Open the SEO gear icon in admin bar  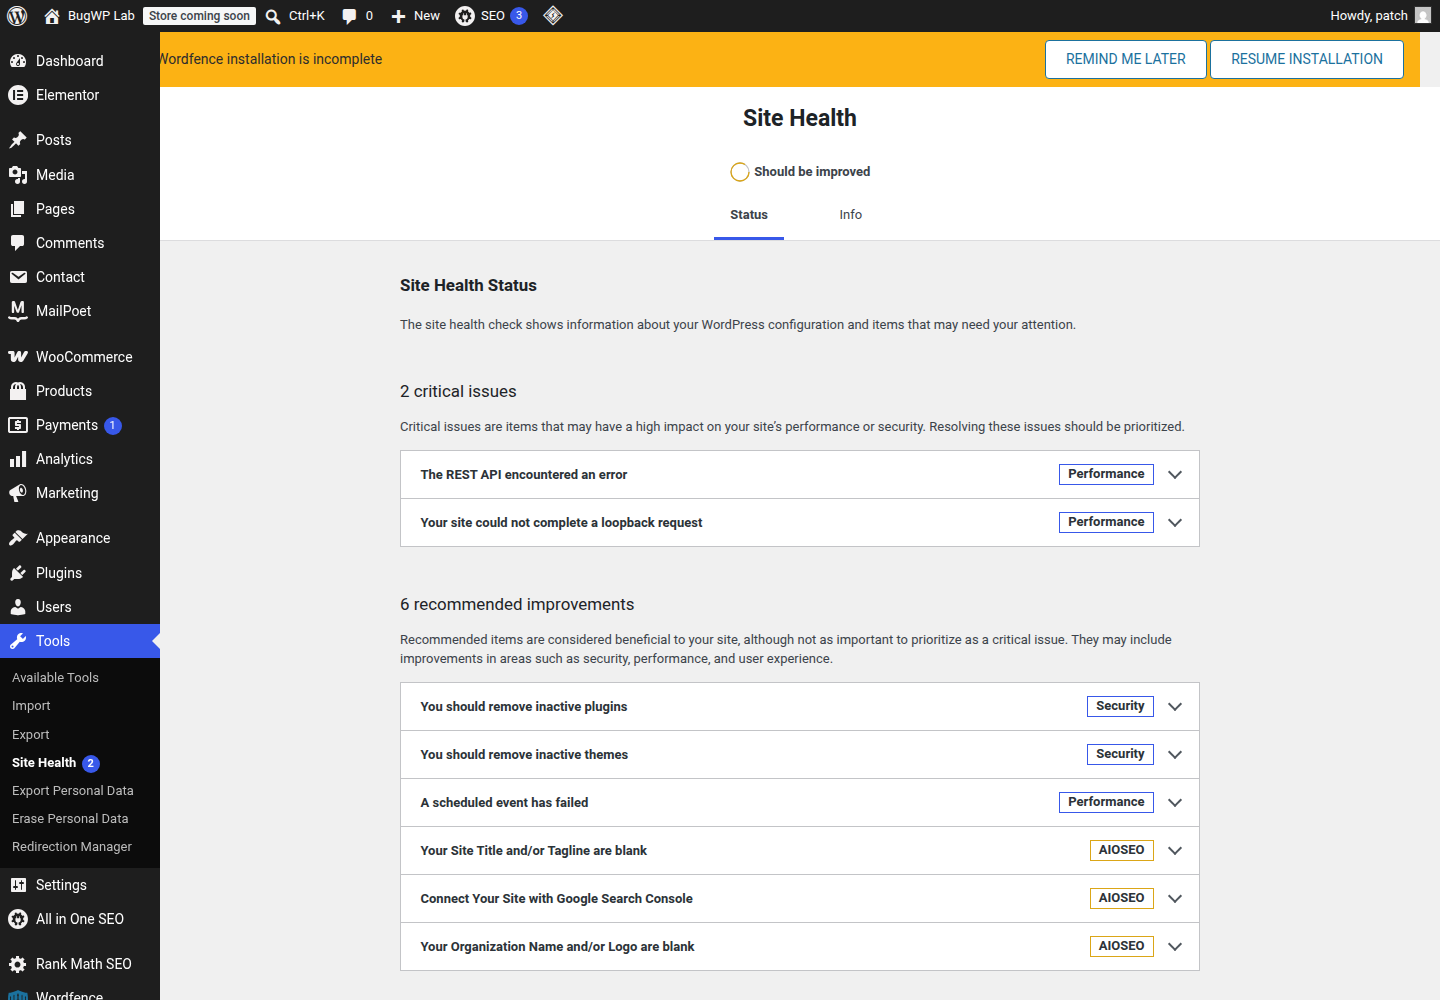click(x=465, y=16)
